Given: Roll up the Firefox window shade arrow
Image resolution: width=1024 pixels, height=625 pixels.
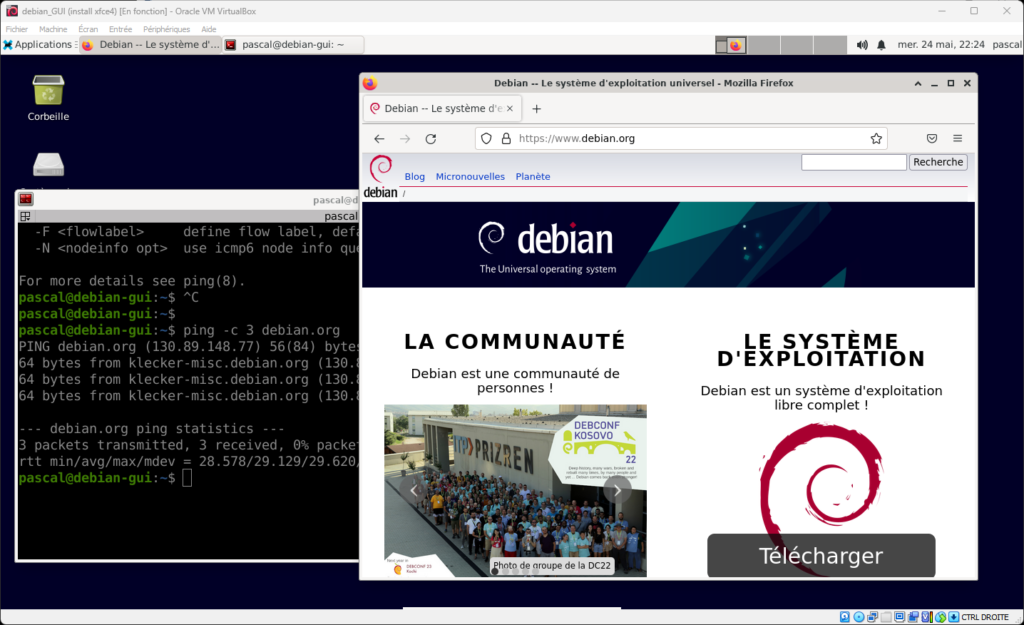Looking at the screenshot, I should [x=918, y=84].
